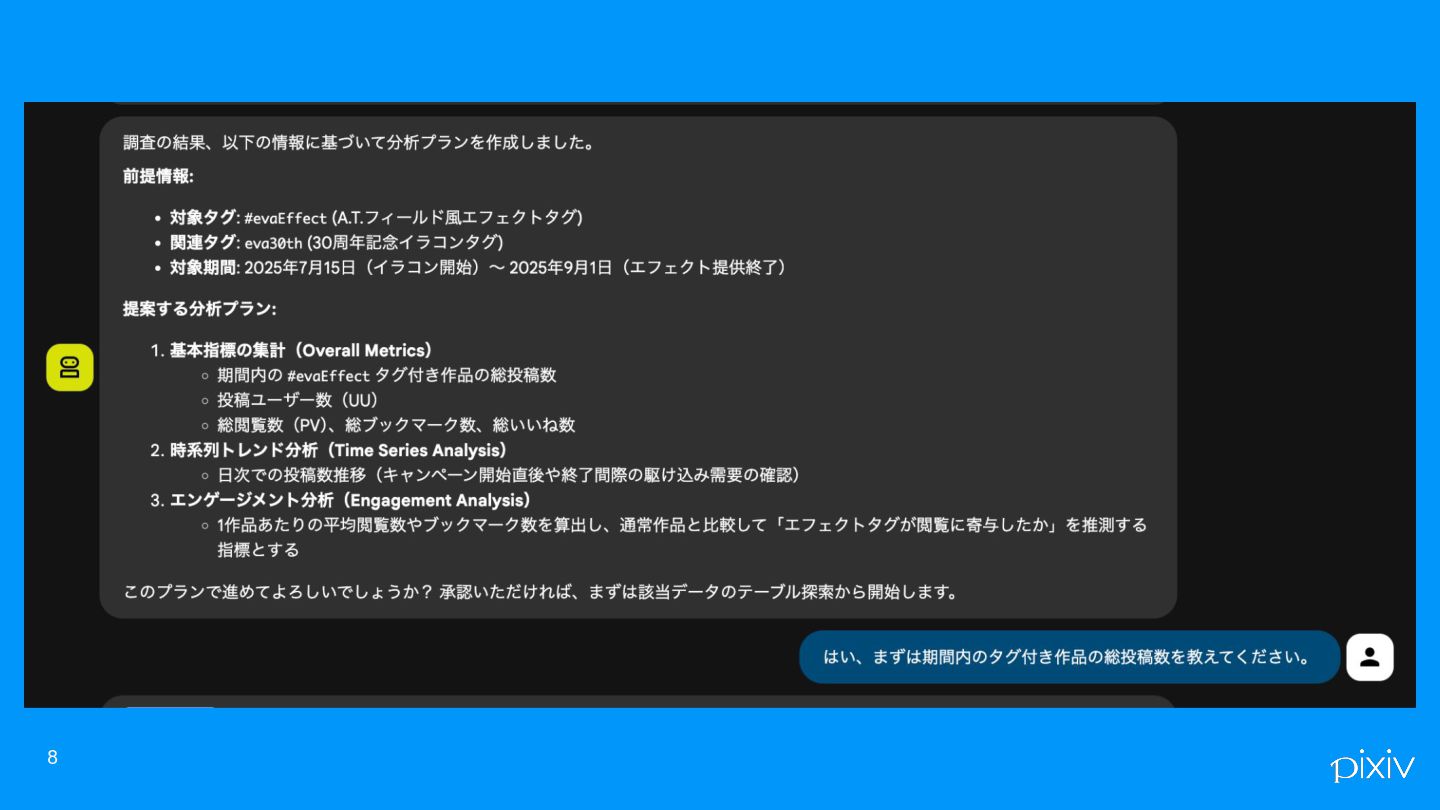This screenshot has width=1440, height=810.
Task: Click the opening line 調査の結果、以下の情報に基づいて
Action: (360, 143)
